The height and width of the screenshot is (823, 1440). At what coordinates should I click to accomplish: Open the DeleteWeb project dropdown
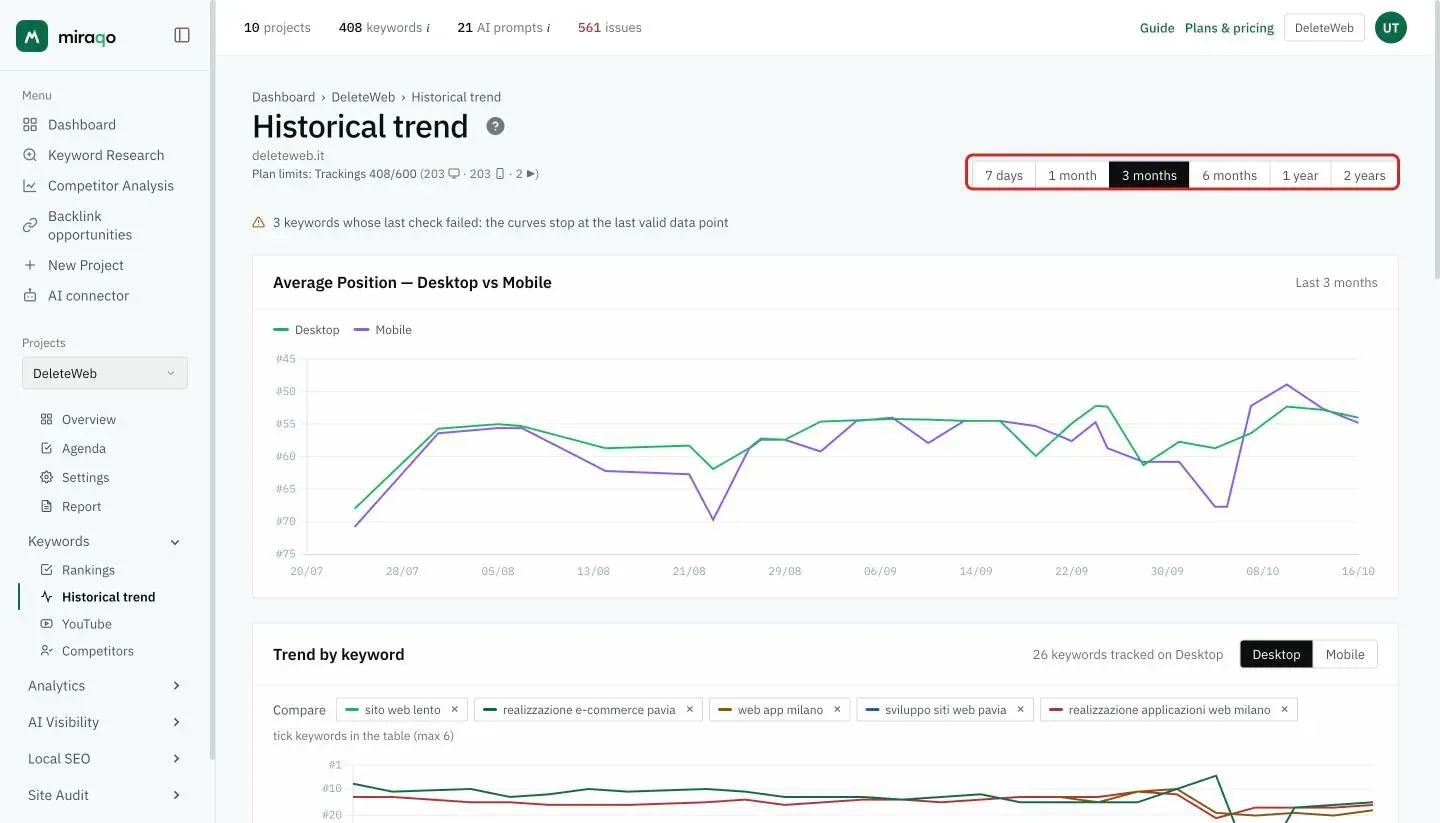pos(105,373)
